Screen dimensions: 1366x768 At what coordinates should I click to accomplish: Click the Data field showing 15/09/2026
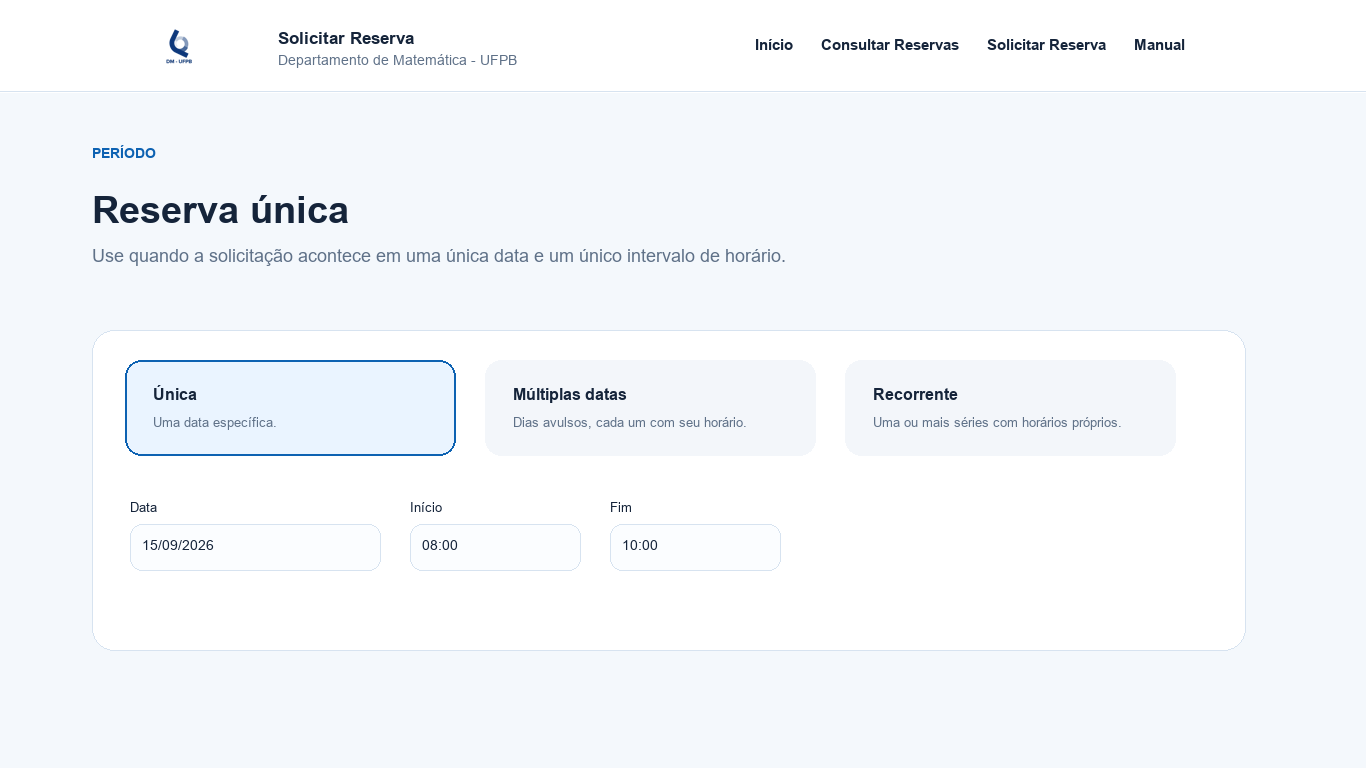[x=255, y=547]
